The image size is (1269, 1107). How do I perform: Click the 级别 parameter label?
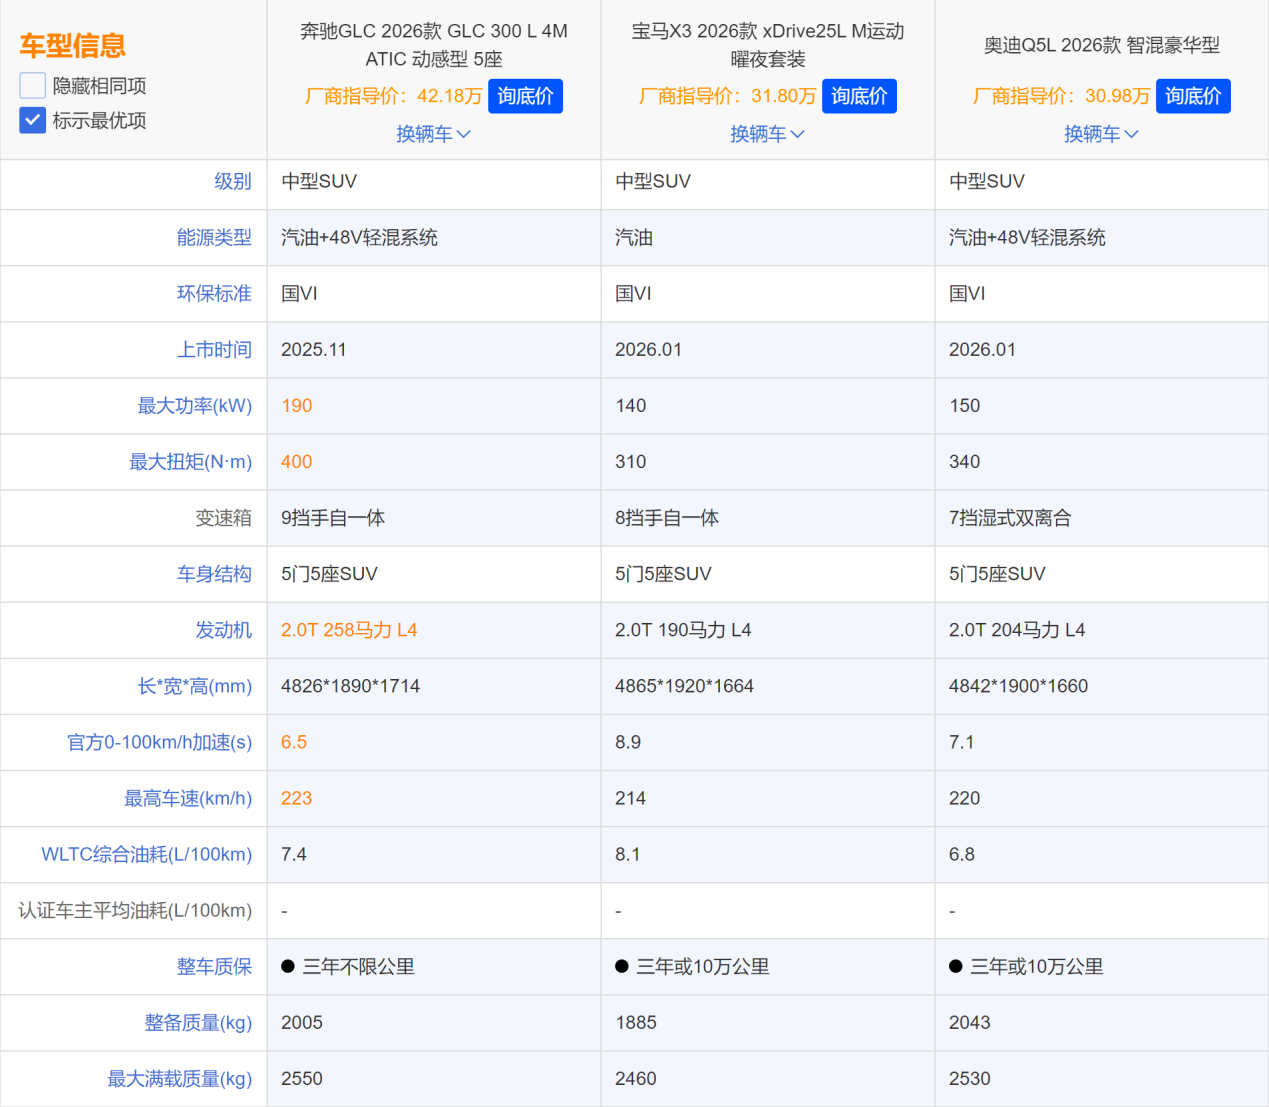click(x=233, y=182)
